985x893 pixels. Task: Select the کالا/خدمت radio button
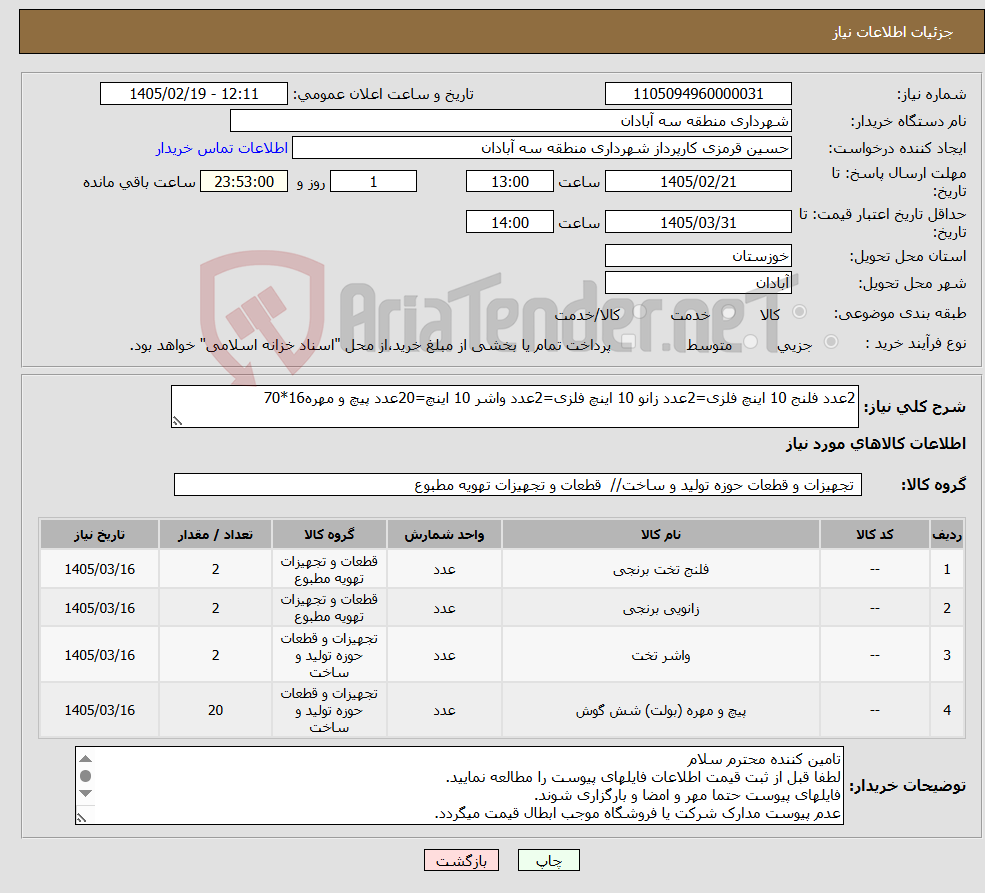pyautogui.click(x=639, y=312)
